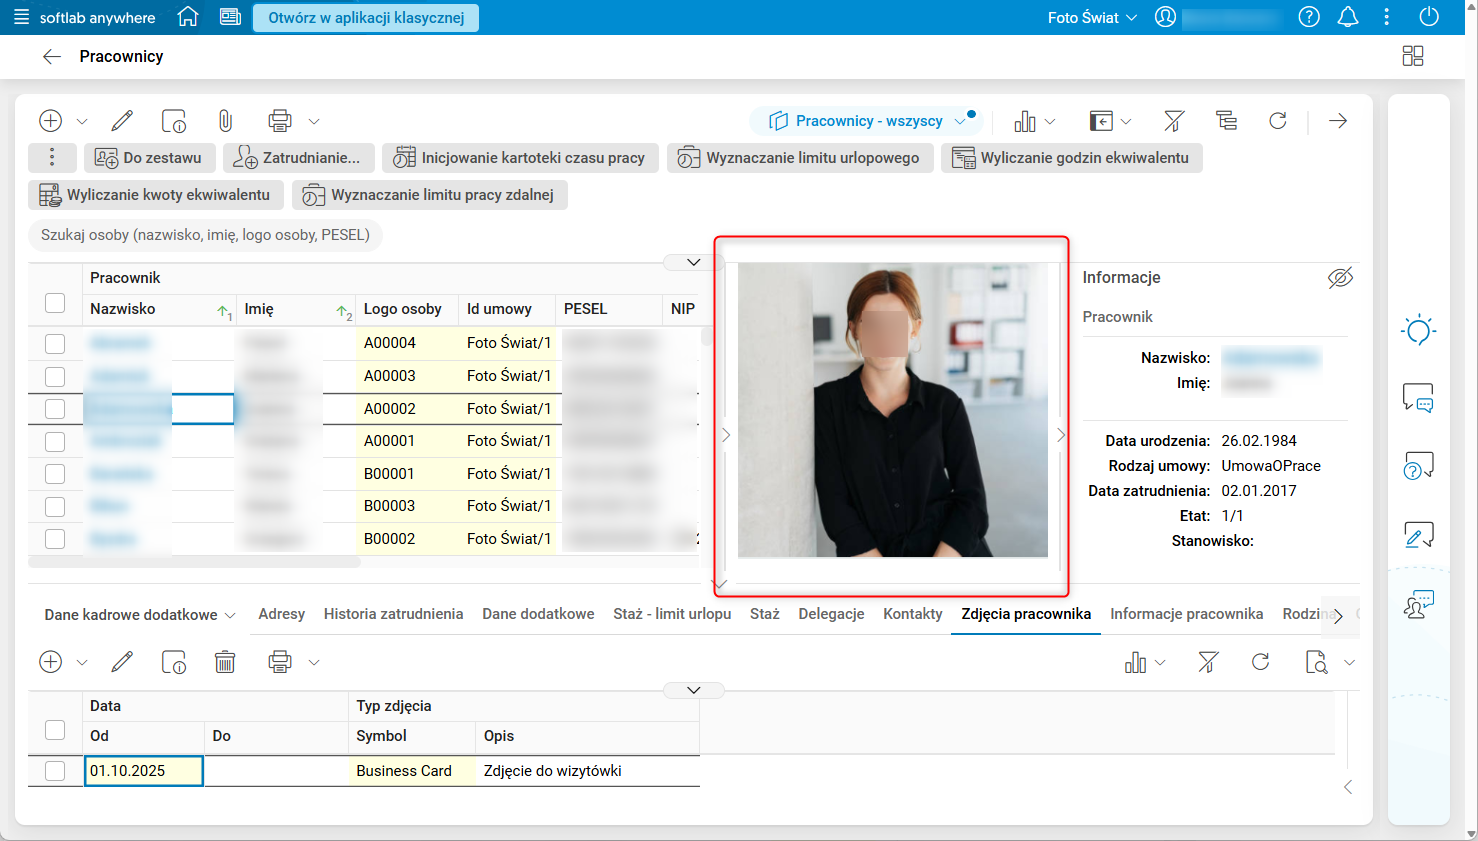Open record history icon in photos toolbar

pos(174,662)
